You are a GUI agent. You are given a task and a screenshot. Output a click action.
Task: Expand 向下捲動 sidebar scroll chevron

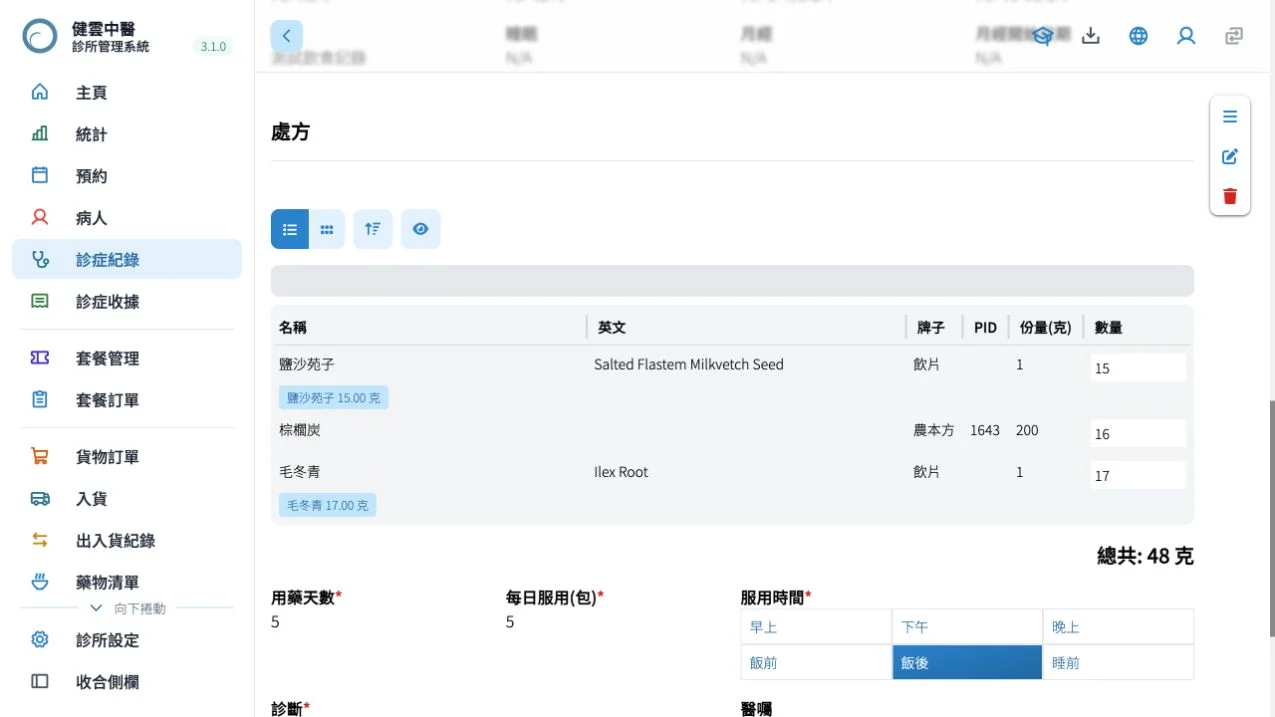pyautogui.click(x=96, y=608)
